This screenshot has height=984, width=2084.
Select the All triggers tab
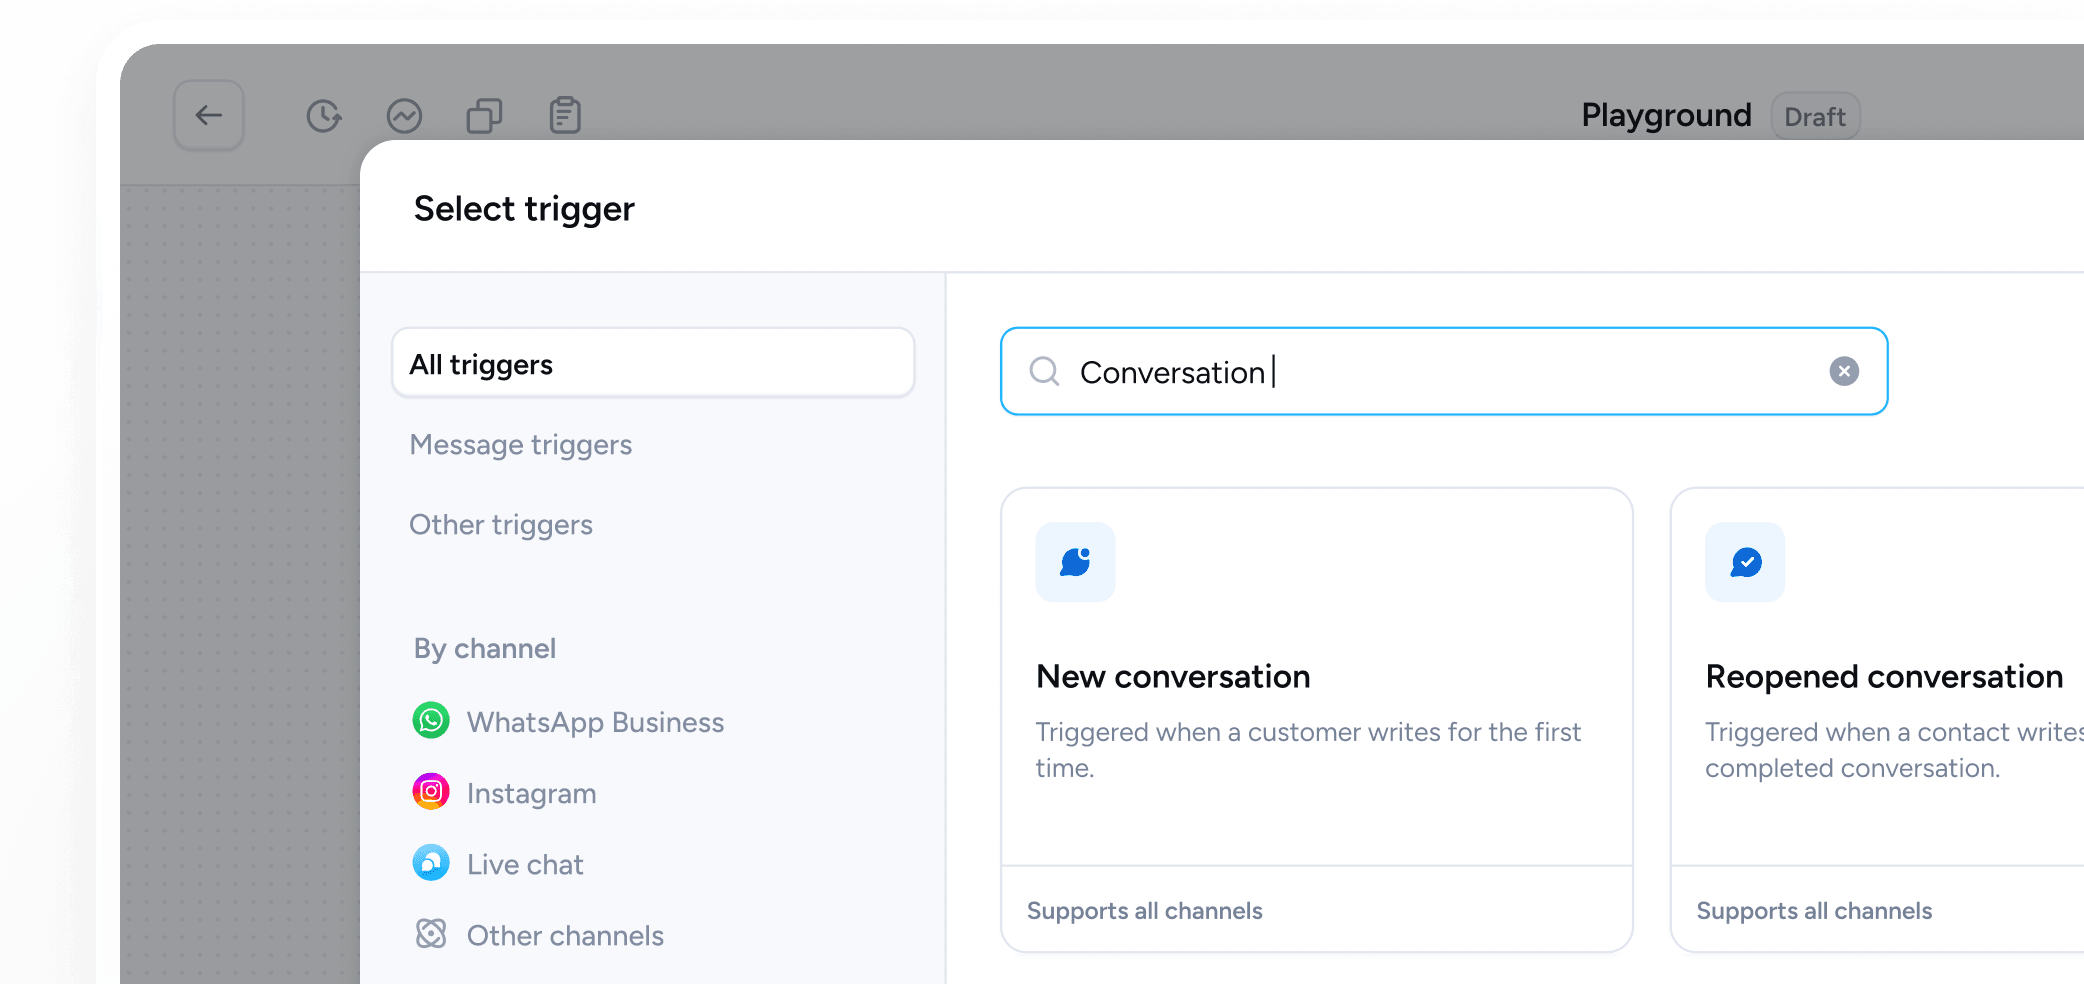point(653,364)
